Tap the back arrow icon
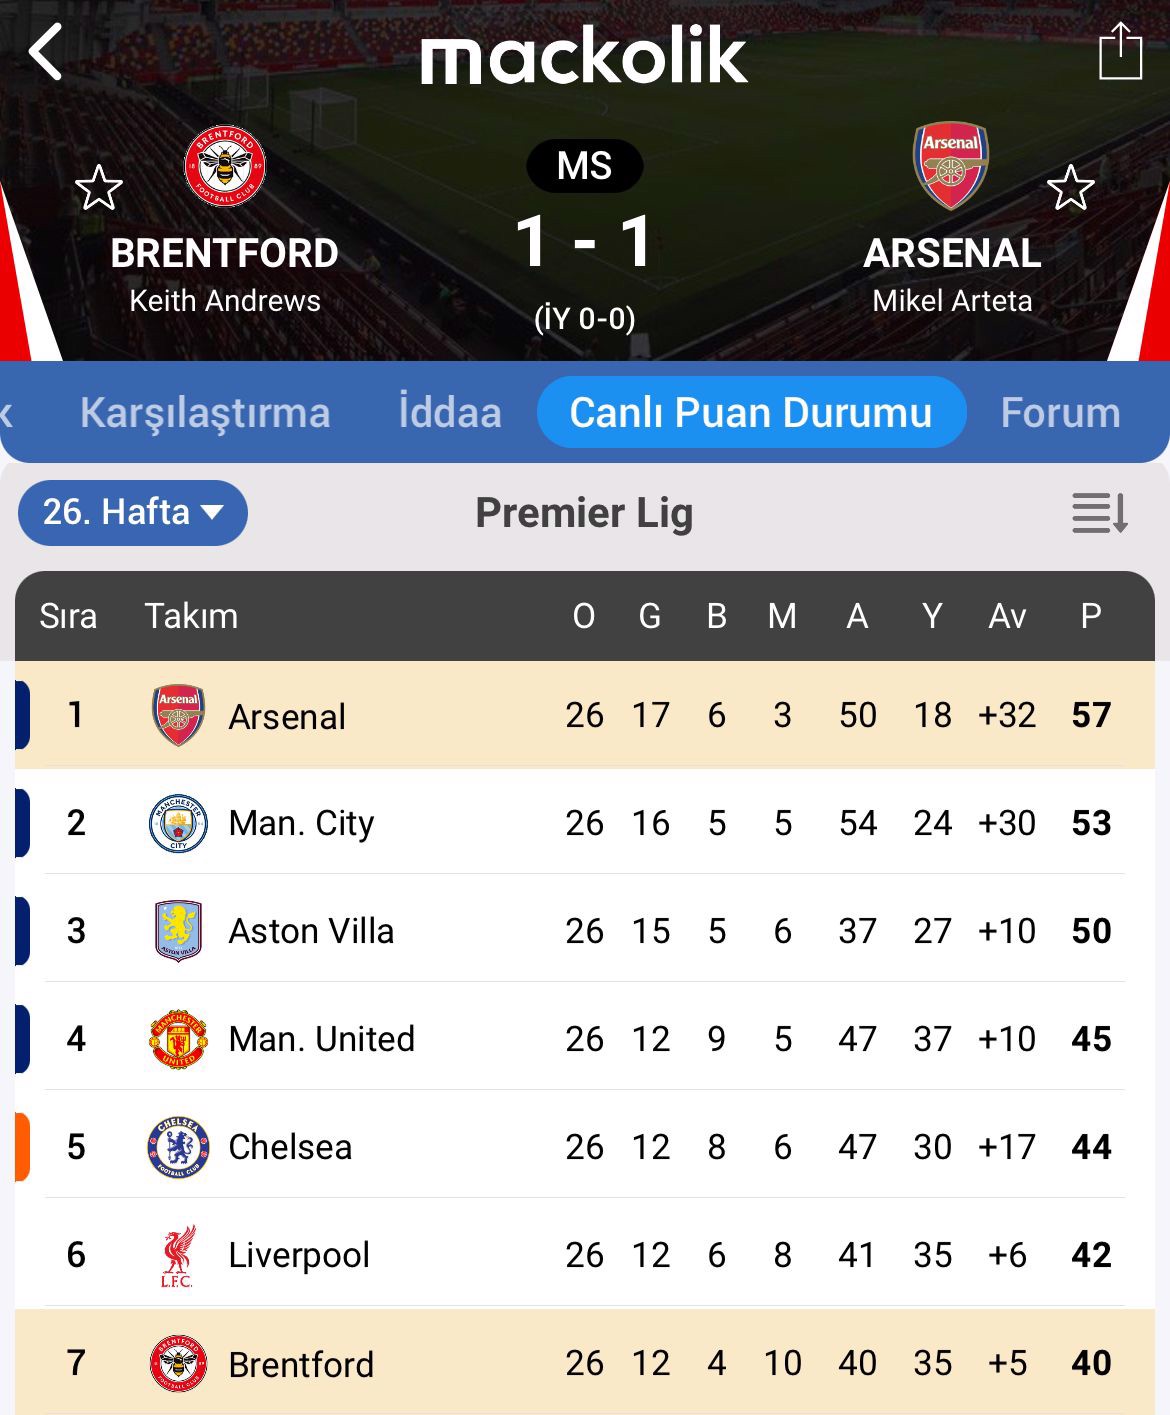The image size is (1170, 1415). click(x=46, y=52)
